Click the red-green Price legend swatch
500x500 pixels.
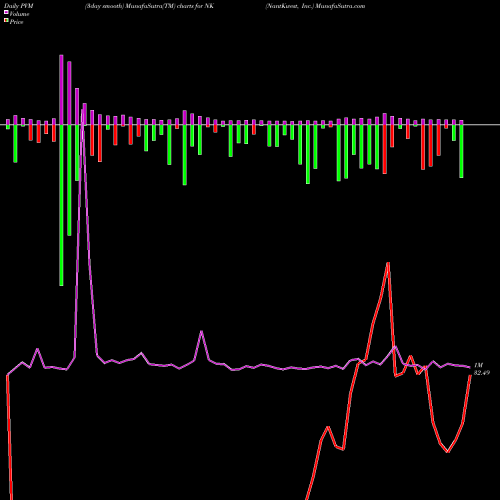coord(6,21)
